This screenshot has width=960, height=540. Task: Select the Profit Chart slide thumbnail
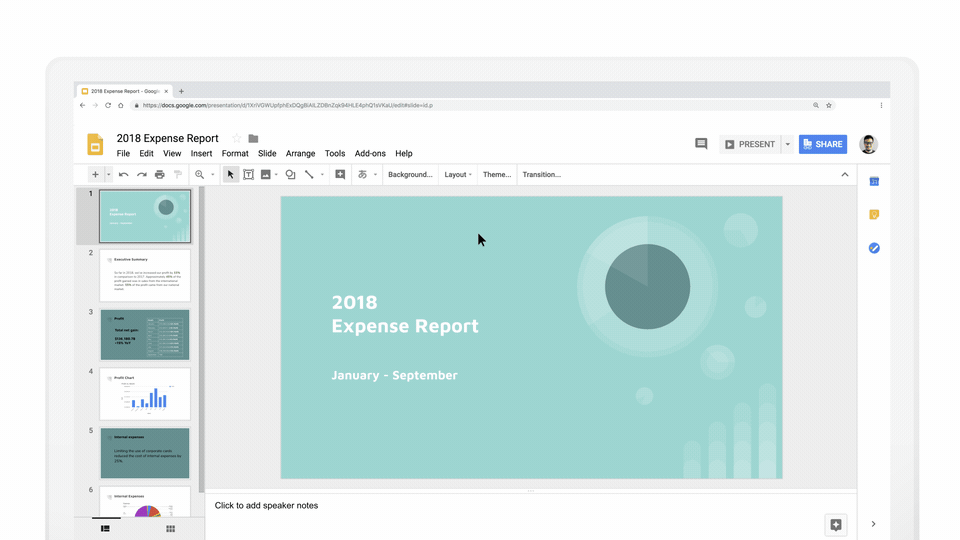(145, 394)
